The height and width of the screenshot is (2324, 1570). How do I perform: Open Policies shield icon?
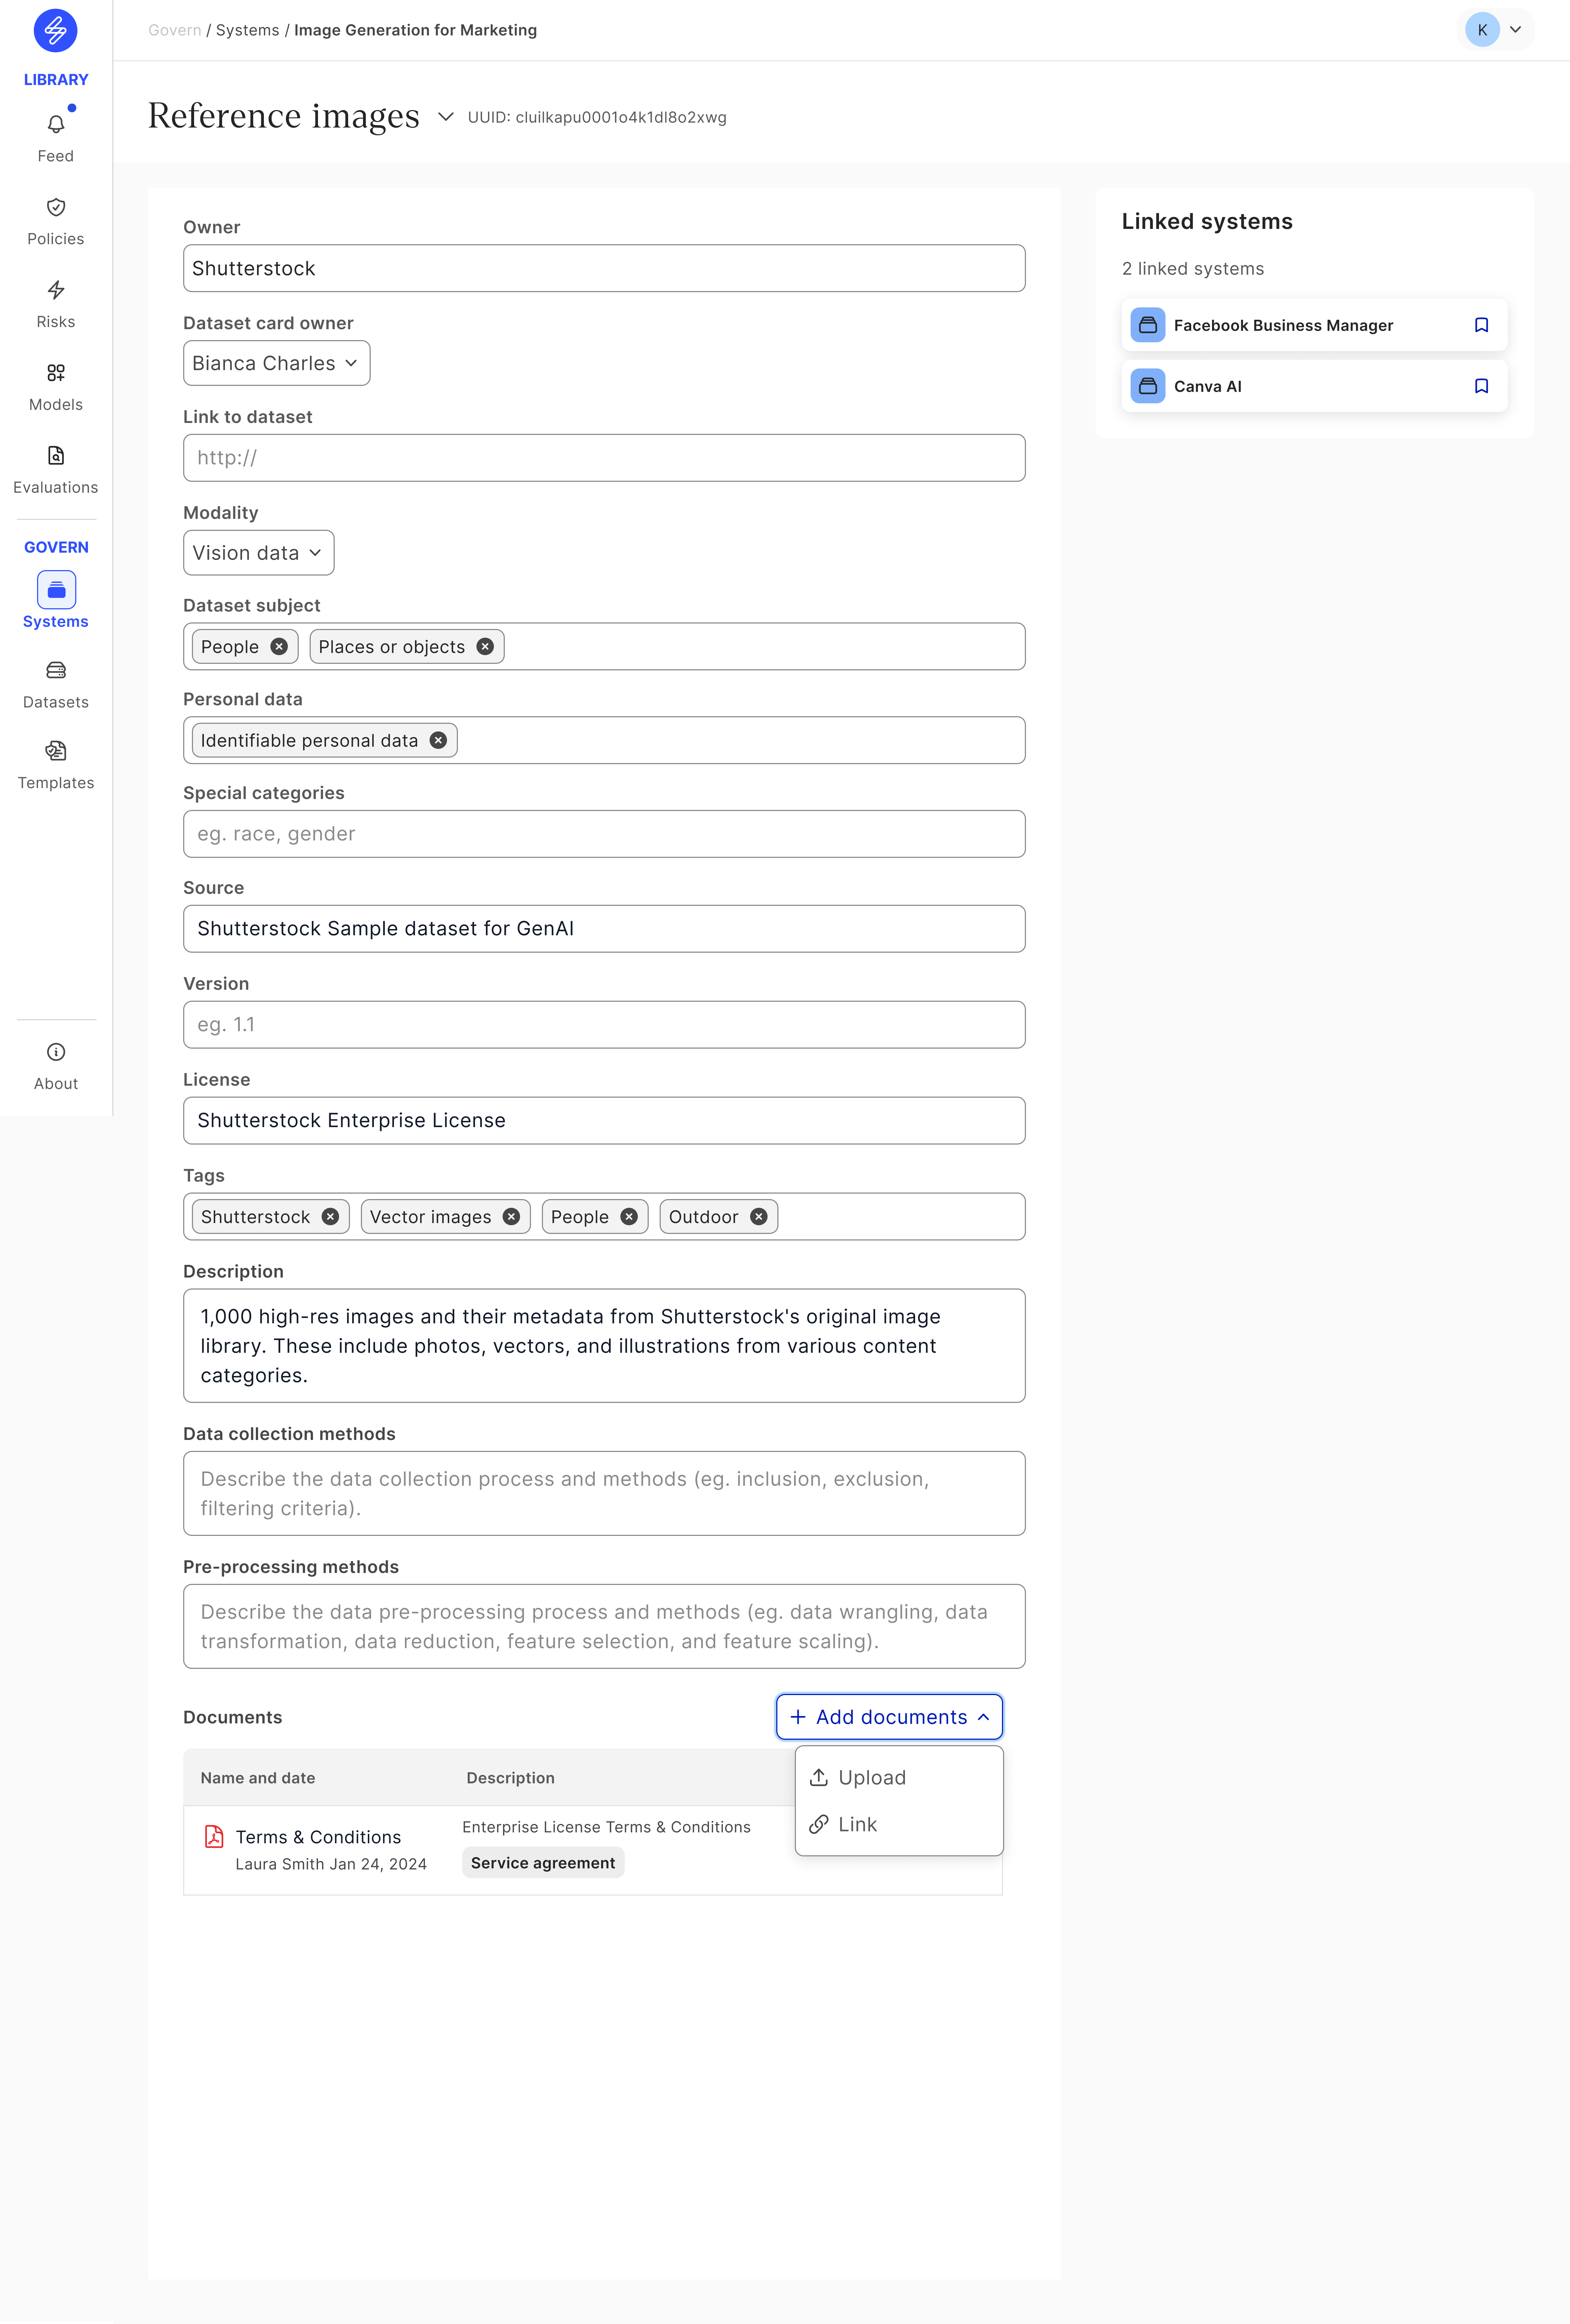tap(56, 207)
